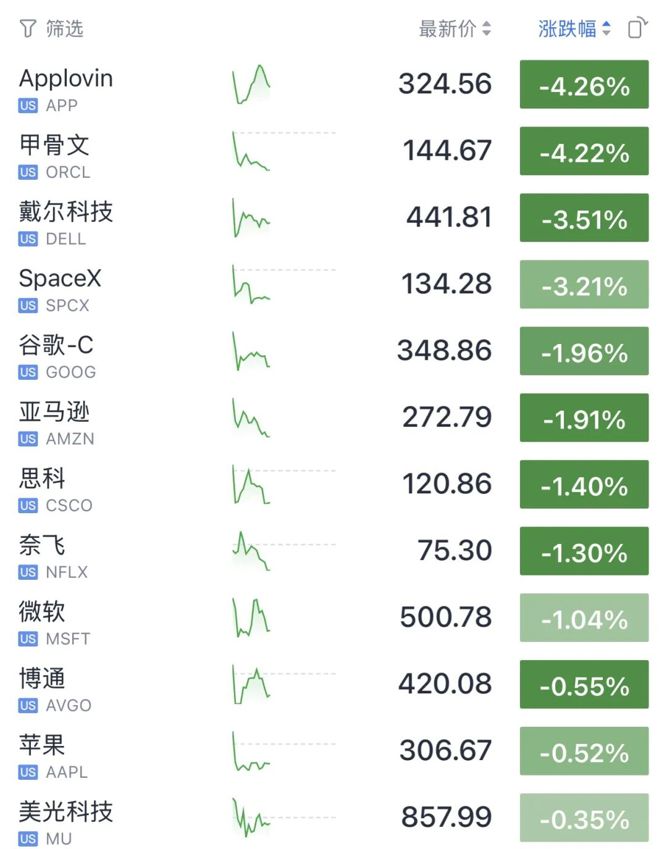Open 苹果 AAPL stock row
The image size is (667, 849).
(334, 752)
